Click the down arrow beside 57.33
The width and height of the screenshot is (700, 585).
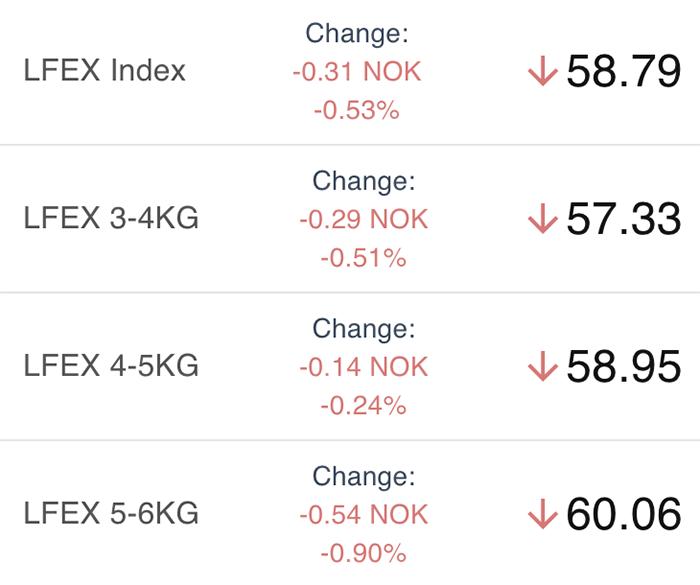pos(541,220)
